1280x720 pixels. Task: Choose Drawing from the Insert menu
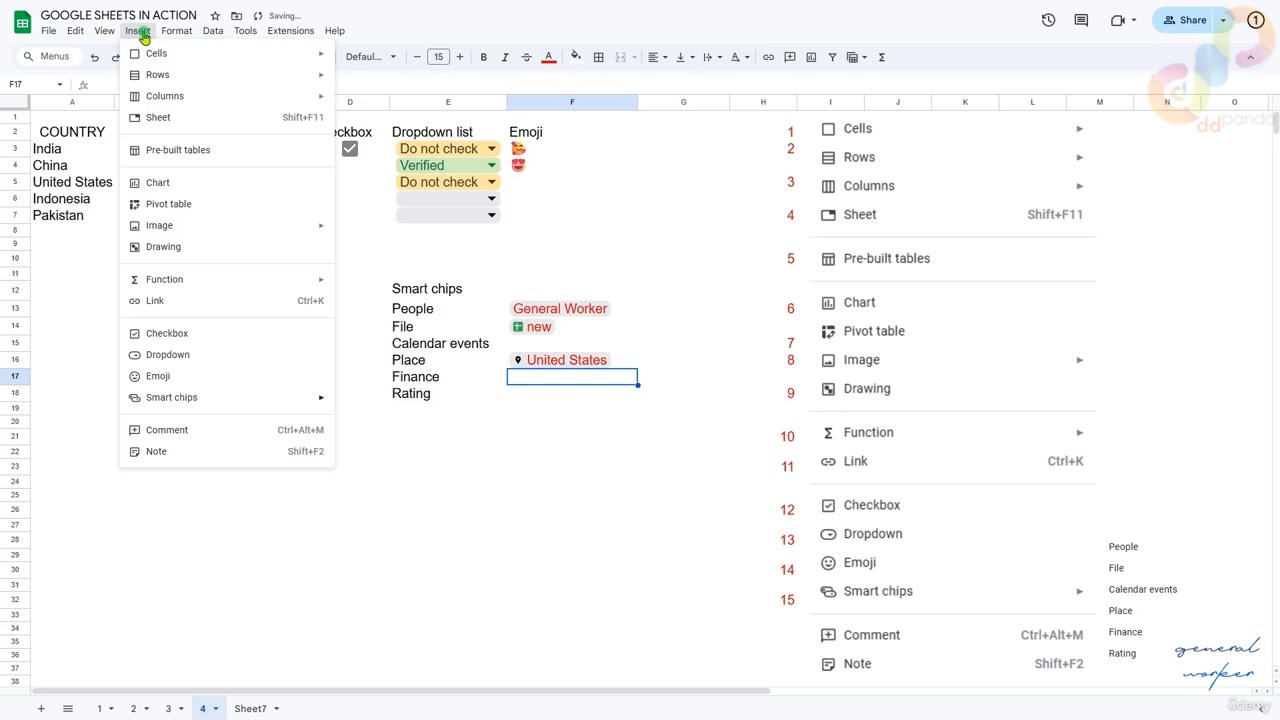[227, 247]
